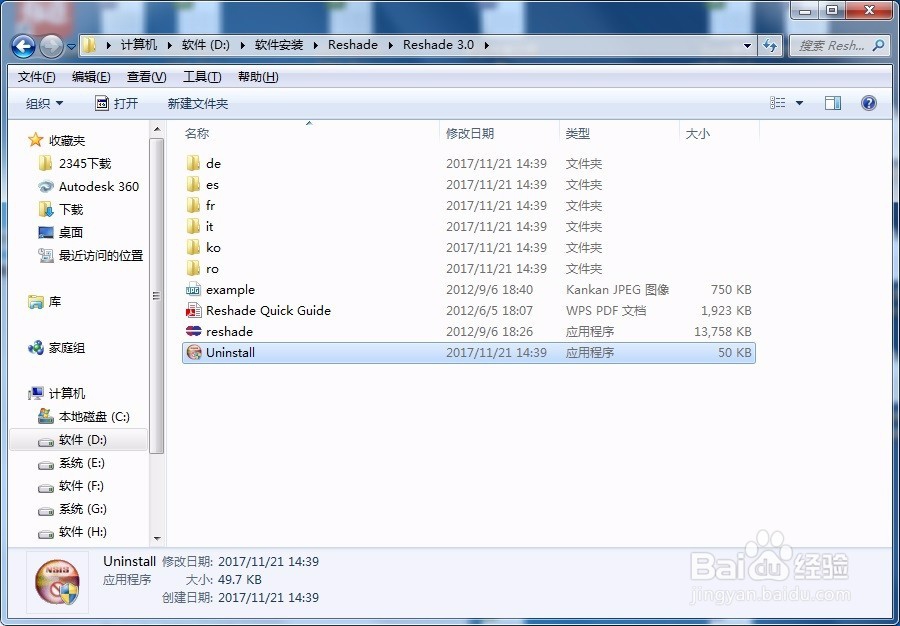The image size is (900, 626).
Task: Select 软件安装 in the address path
Action: 279,45
